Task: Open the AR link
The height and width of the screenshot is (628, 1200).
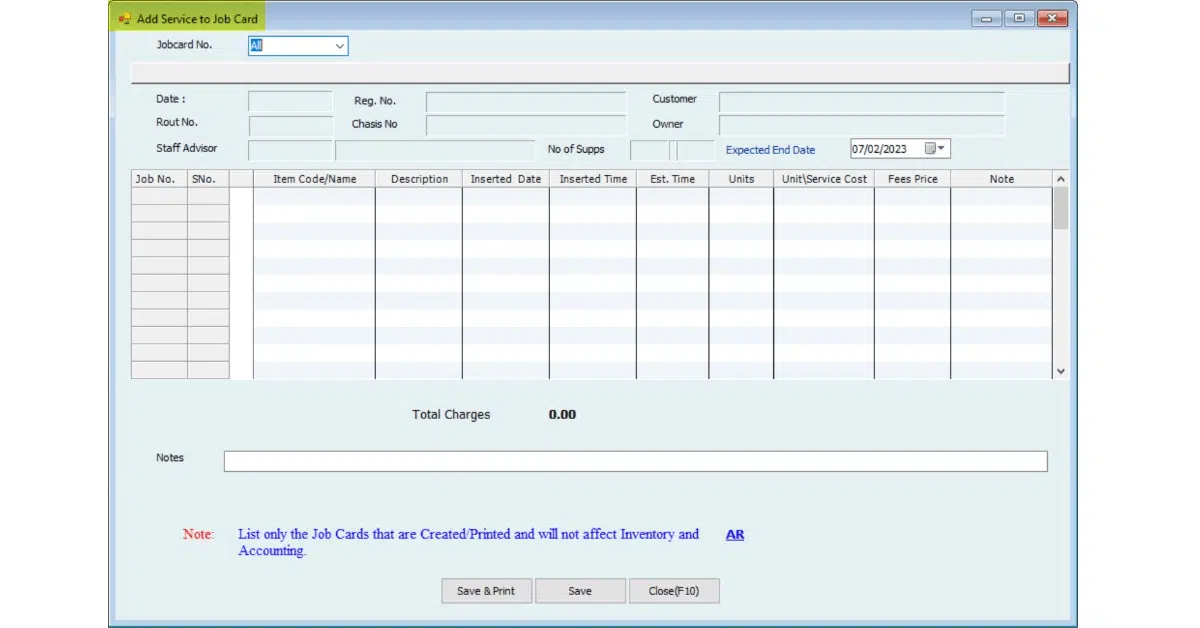Action: pyautogui.click(x=735, y=535)
